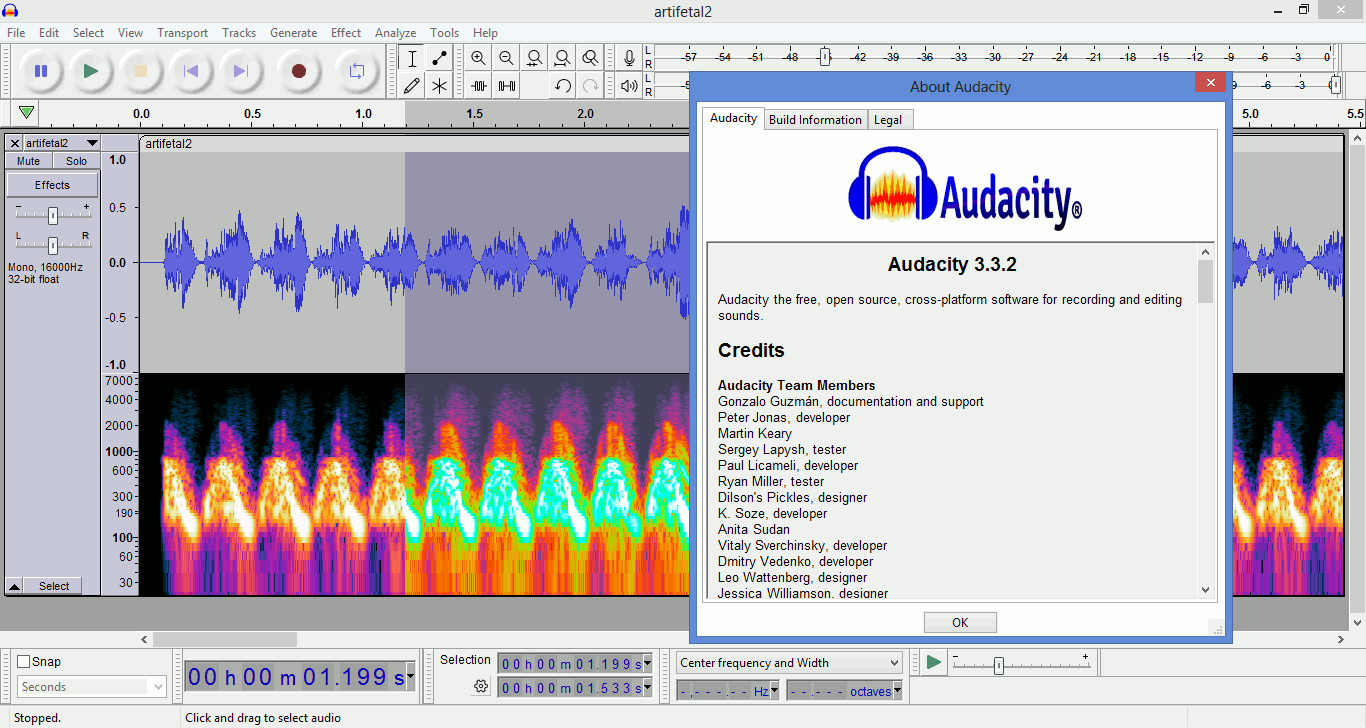Open the Hz frequency format arrow
This screenshot has width=1366, height=728.
pos(775,691)
